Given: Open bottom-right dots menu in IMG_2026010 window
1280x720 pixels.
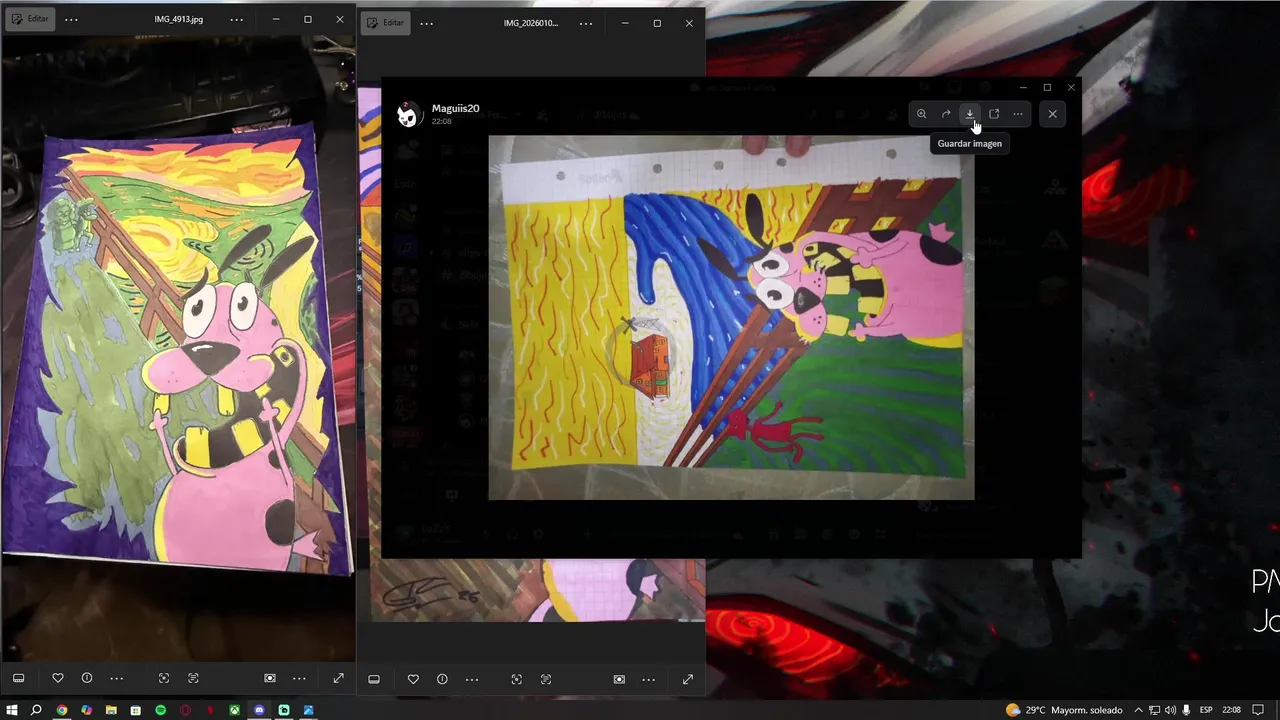Looking at the screenshot, I should coord(648,679).
